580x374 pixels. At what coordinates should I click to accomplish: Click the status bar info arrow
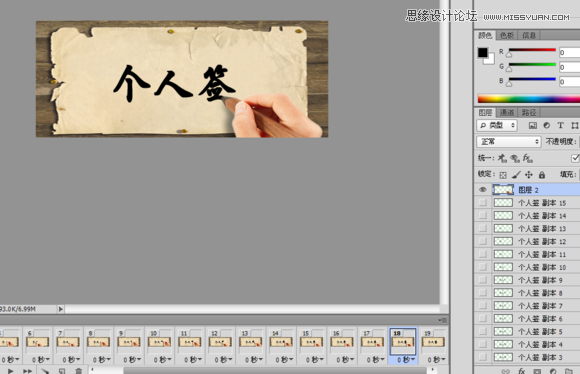pyautogui.click(x=61, y=309)
